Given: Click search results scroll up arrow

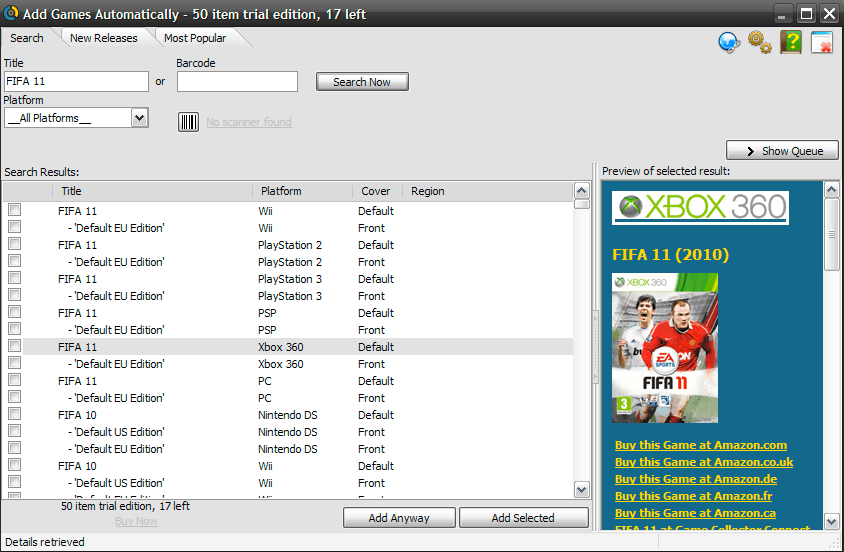Looking at the screenshot, I should coord(581,190).
